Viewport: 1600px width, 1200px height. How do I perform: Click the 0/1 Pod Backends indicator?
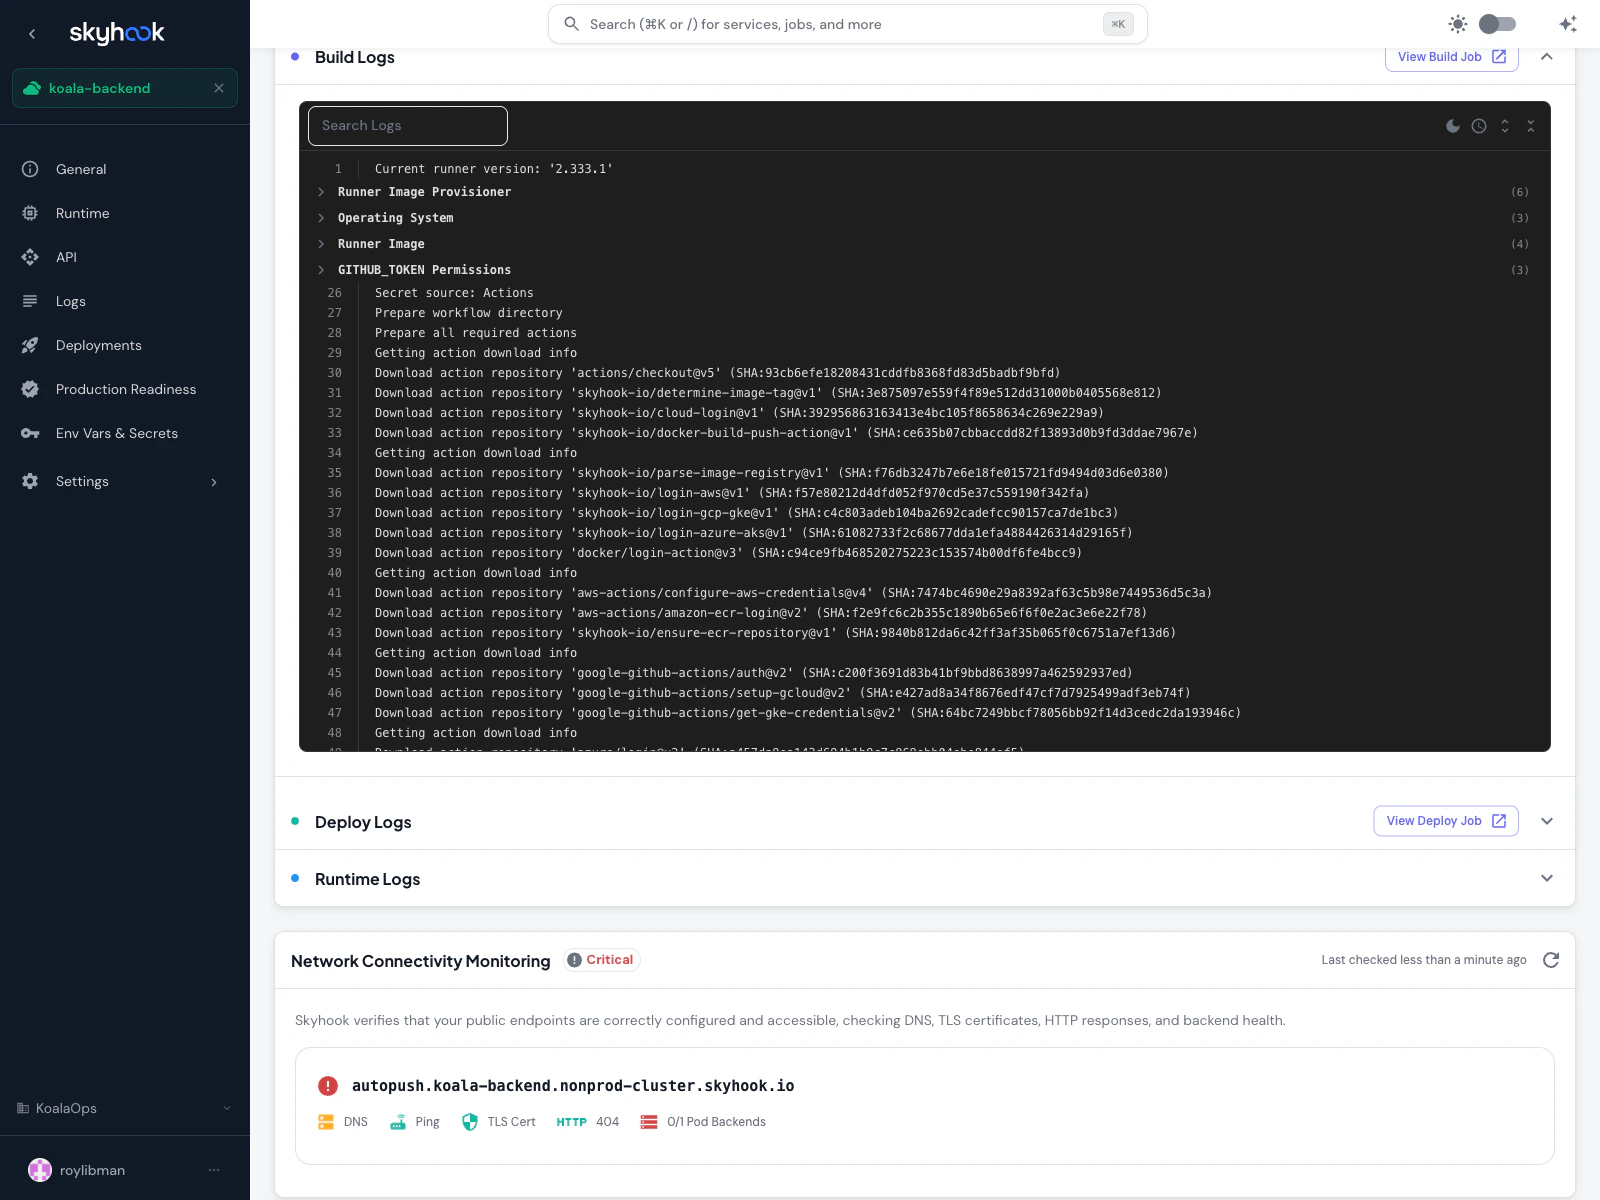click(x=702, y=1121)
